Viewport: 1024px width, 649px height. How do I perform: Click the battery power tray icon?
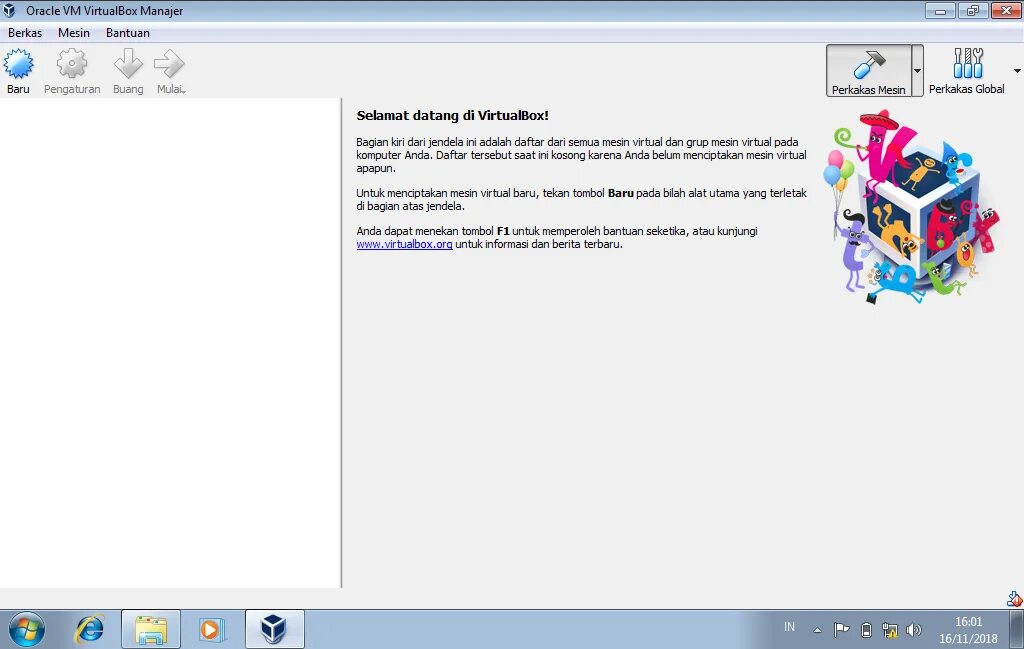(866, 630)
